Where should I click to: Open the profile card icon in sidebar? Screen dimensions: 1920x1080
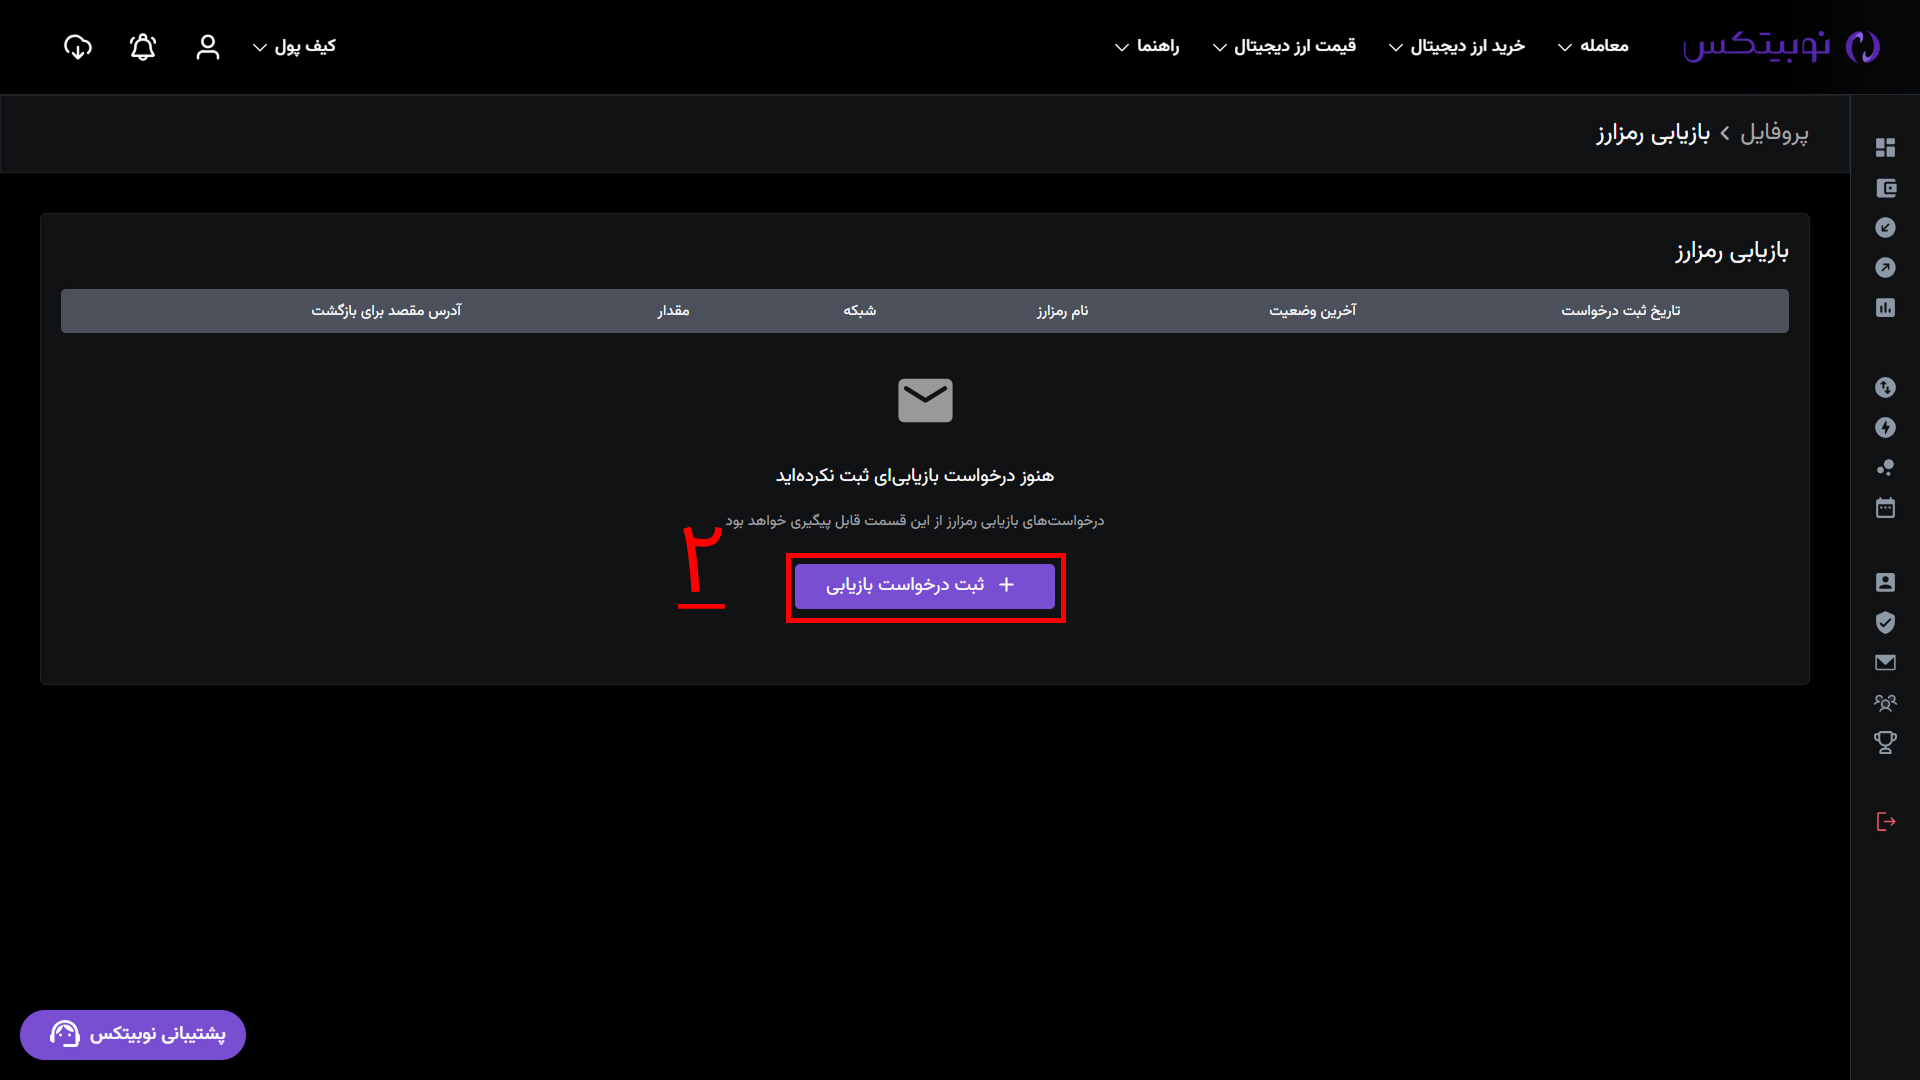(x=1885, y=583)
